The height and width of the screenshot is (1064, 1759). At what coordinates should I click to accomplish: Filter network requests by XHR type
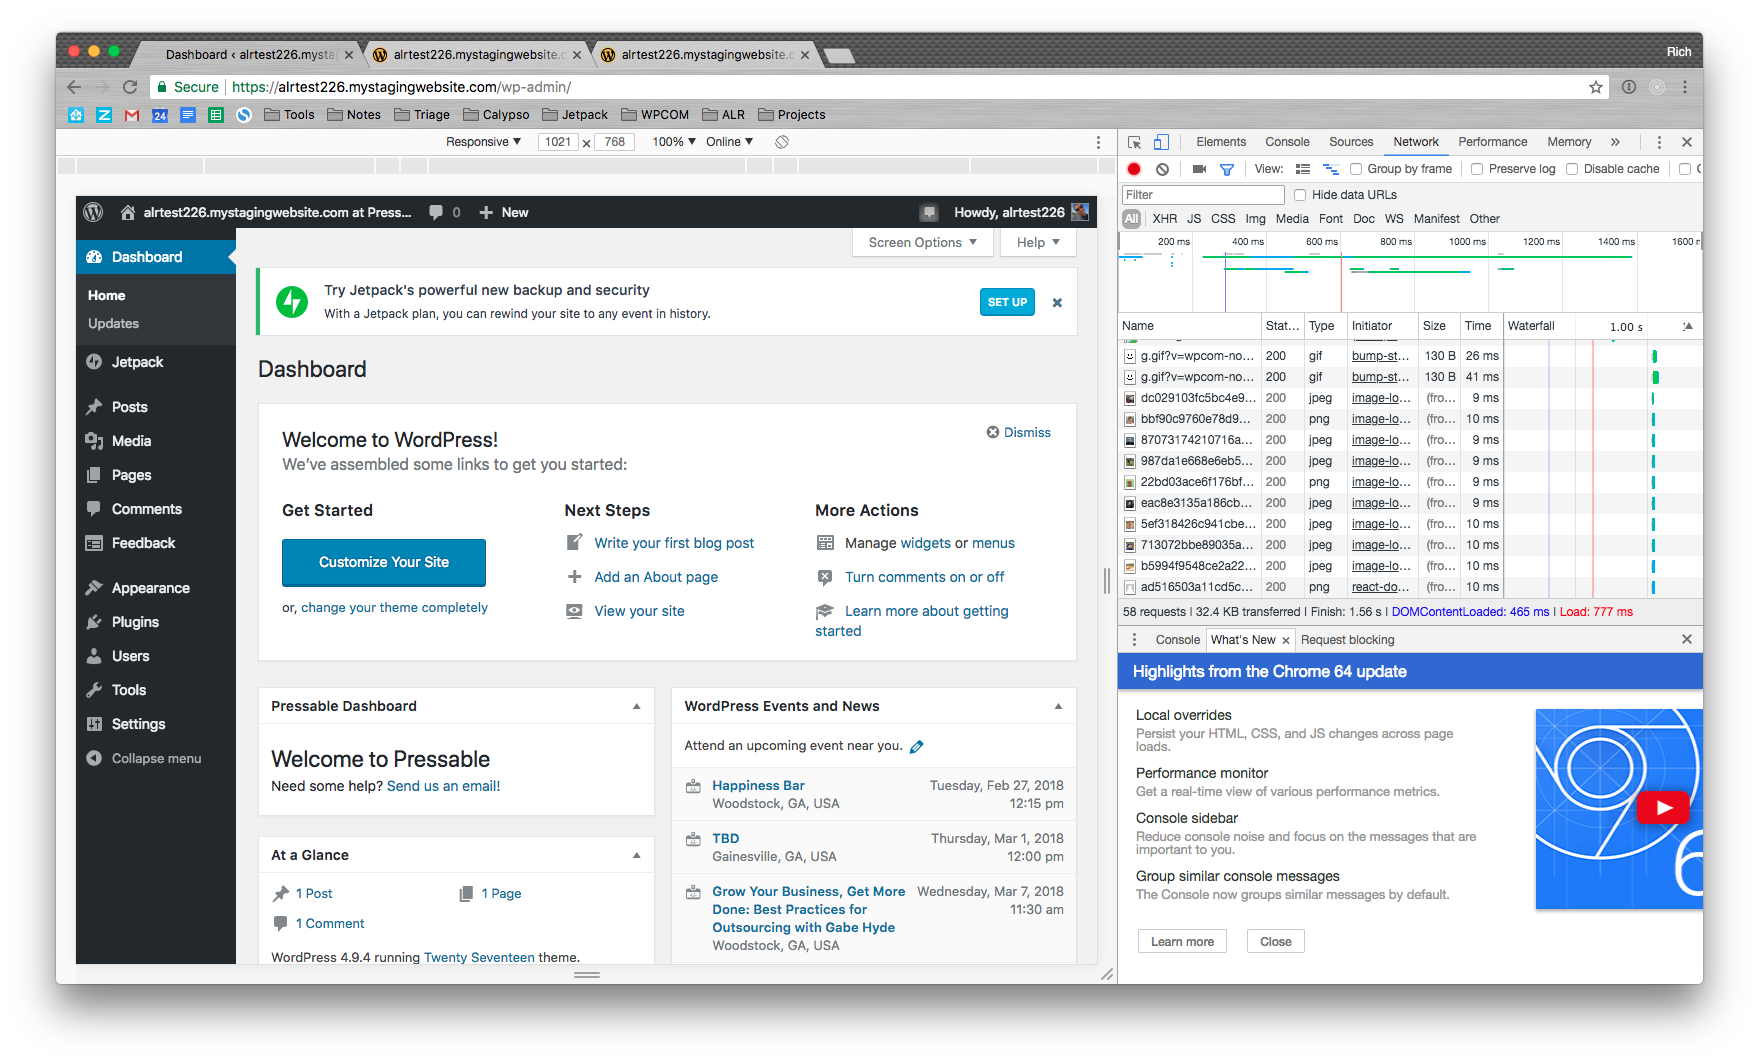tap(1164, 218)
